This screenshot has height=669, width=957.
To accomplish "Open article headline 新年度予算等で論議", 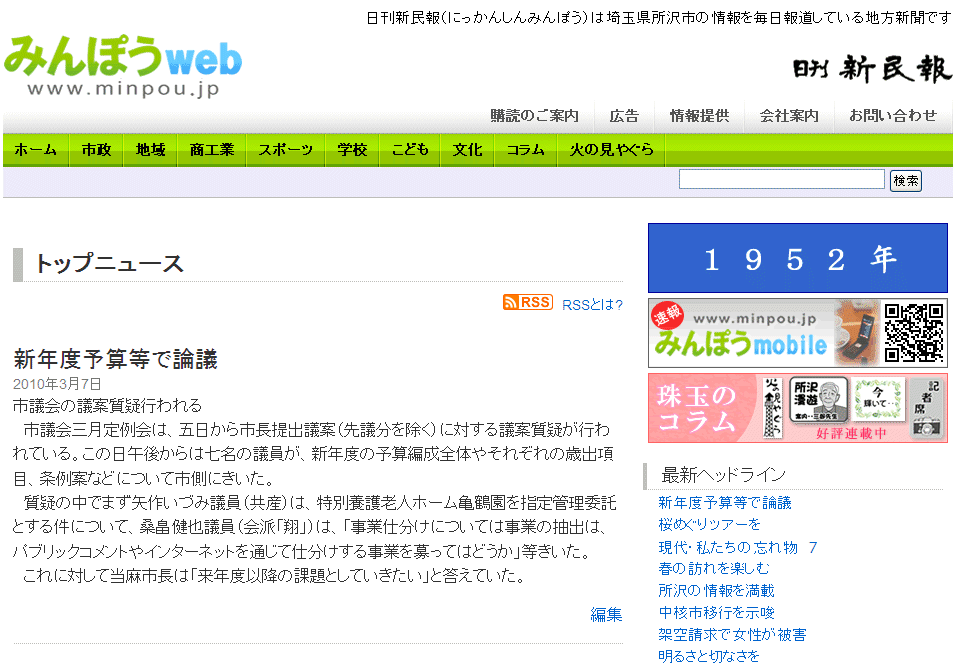I will click(x=116, y=359).
